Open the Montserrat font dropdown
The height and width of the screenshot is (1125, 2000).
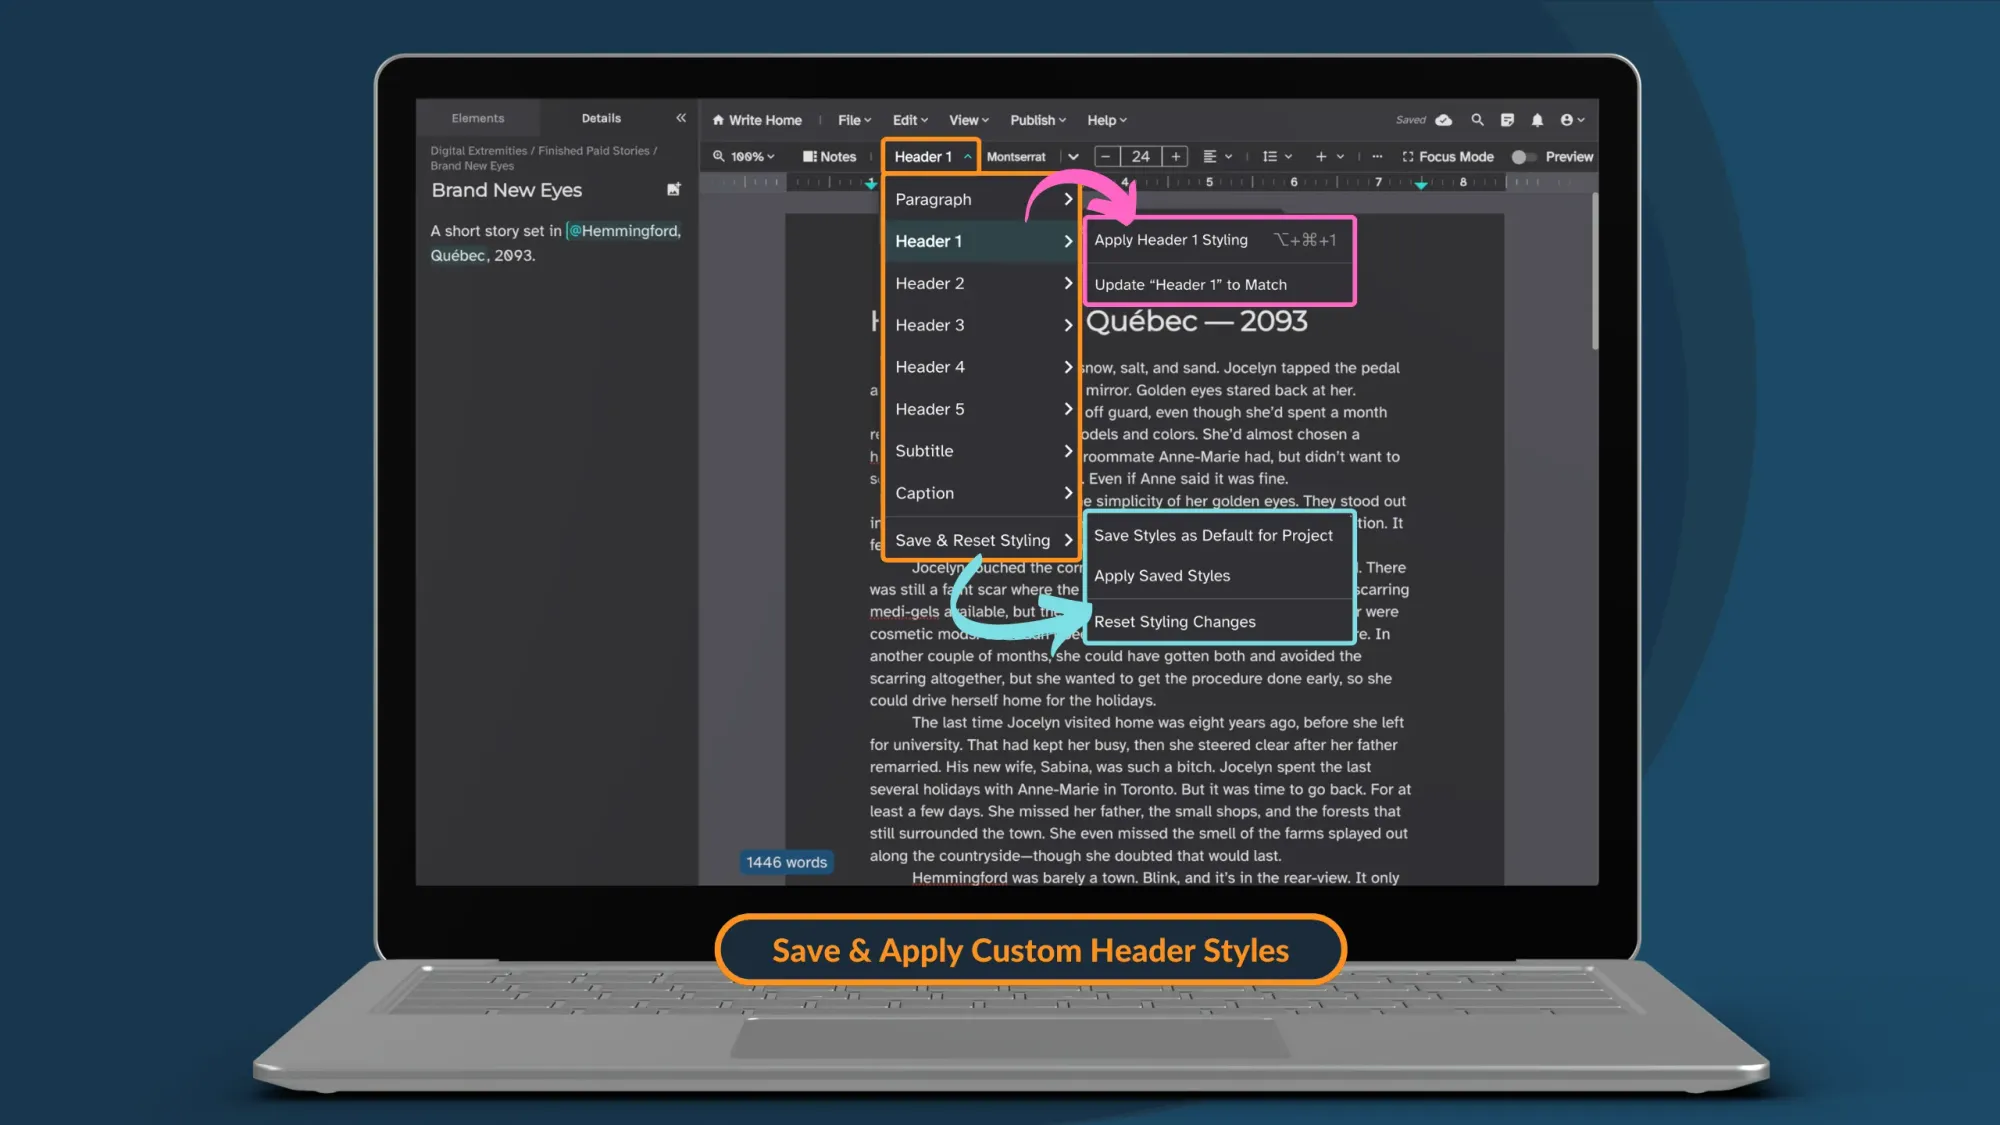1073,157
